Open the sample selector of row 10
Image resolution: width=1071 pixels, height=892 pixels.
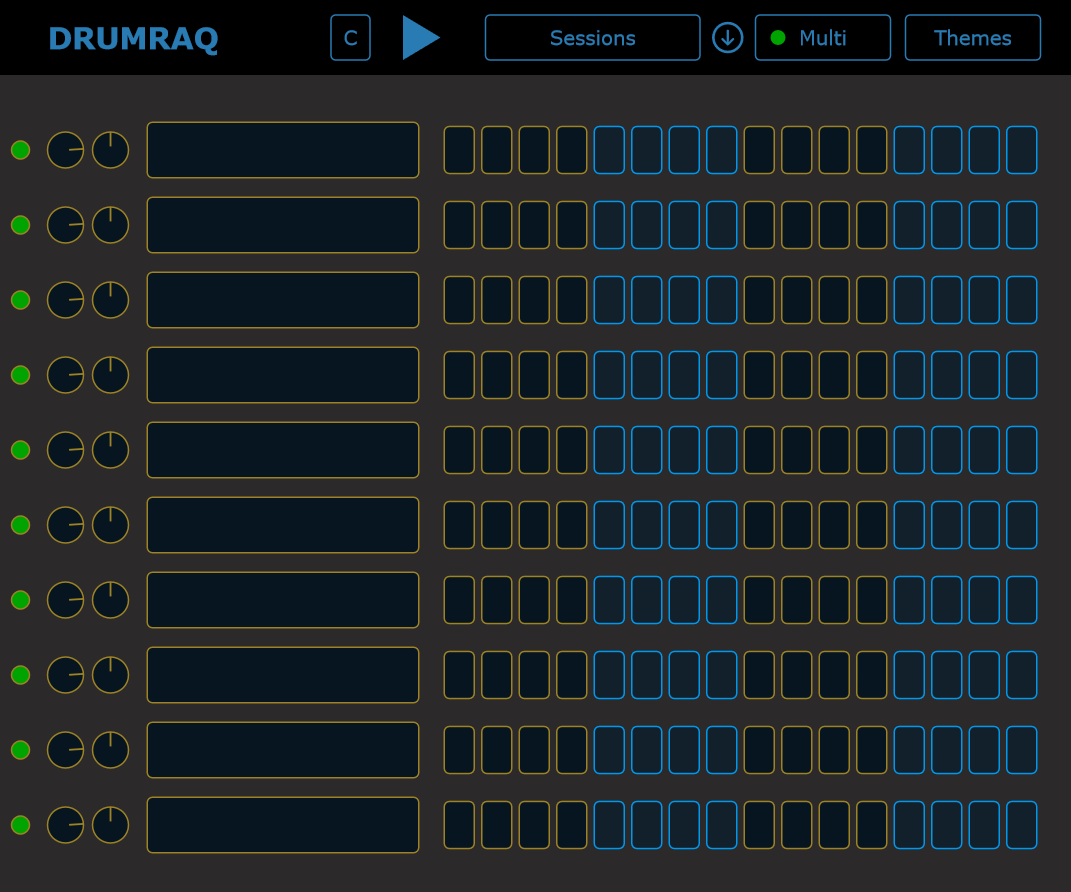click(x=283, y=825)
